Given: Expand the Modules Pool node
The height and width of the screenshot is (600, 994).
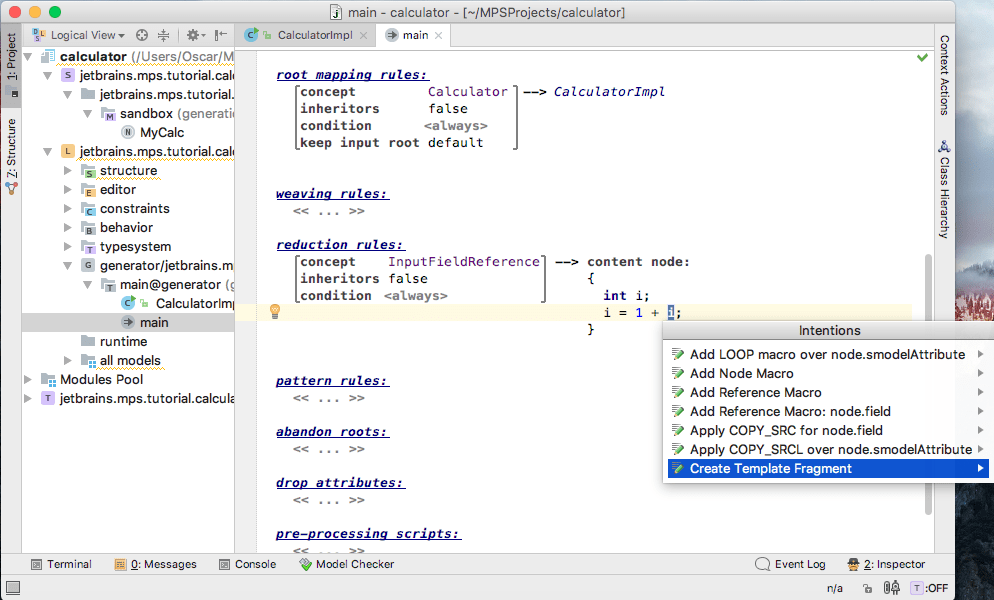Looking at the screenshot, I should [x=29, y=380].
